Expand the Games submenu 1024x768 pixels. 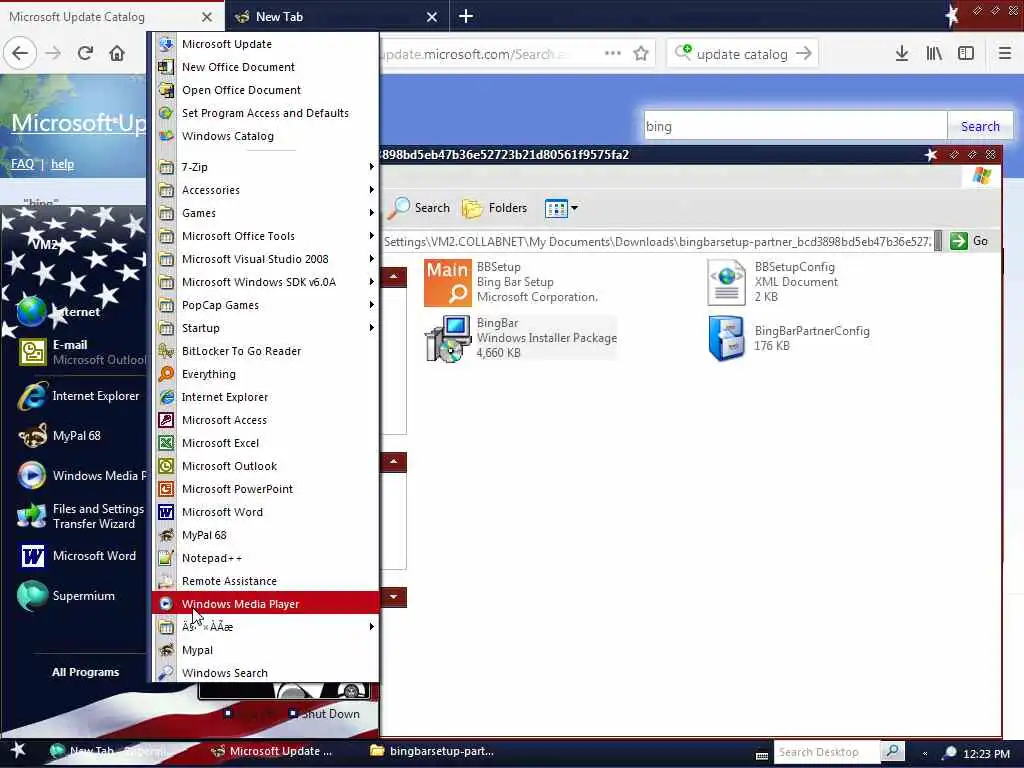pos(265,213)
